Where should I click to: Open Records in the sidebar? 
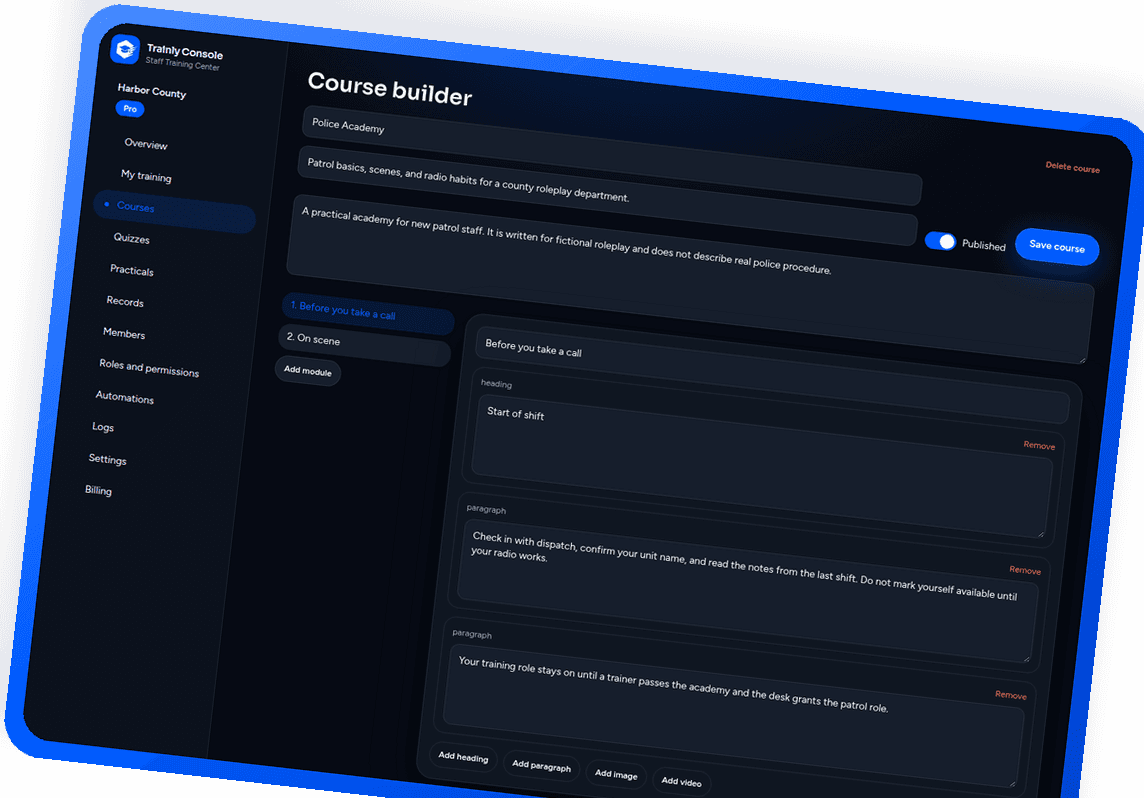[125, 301]
